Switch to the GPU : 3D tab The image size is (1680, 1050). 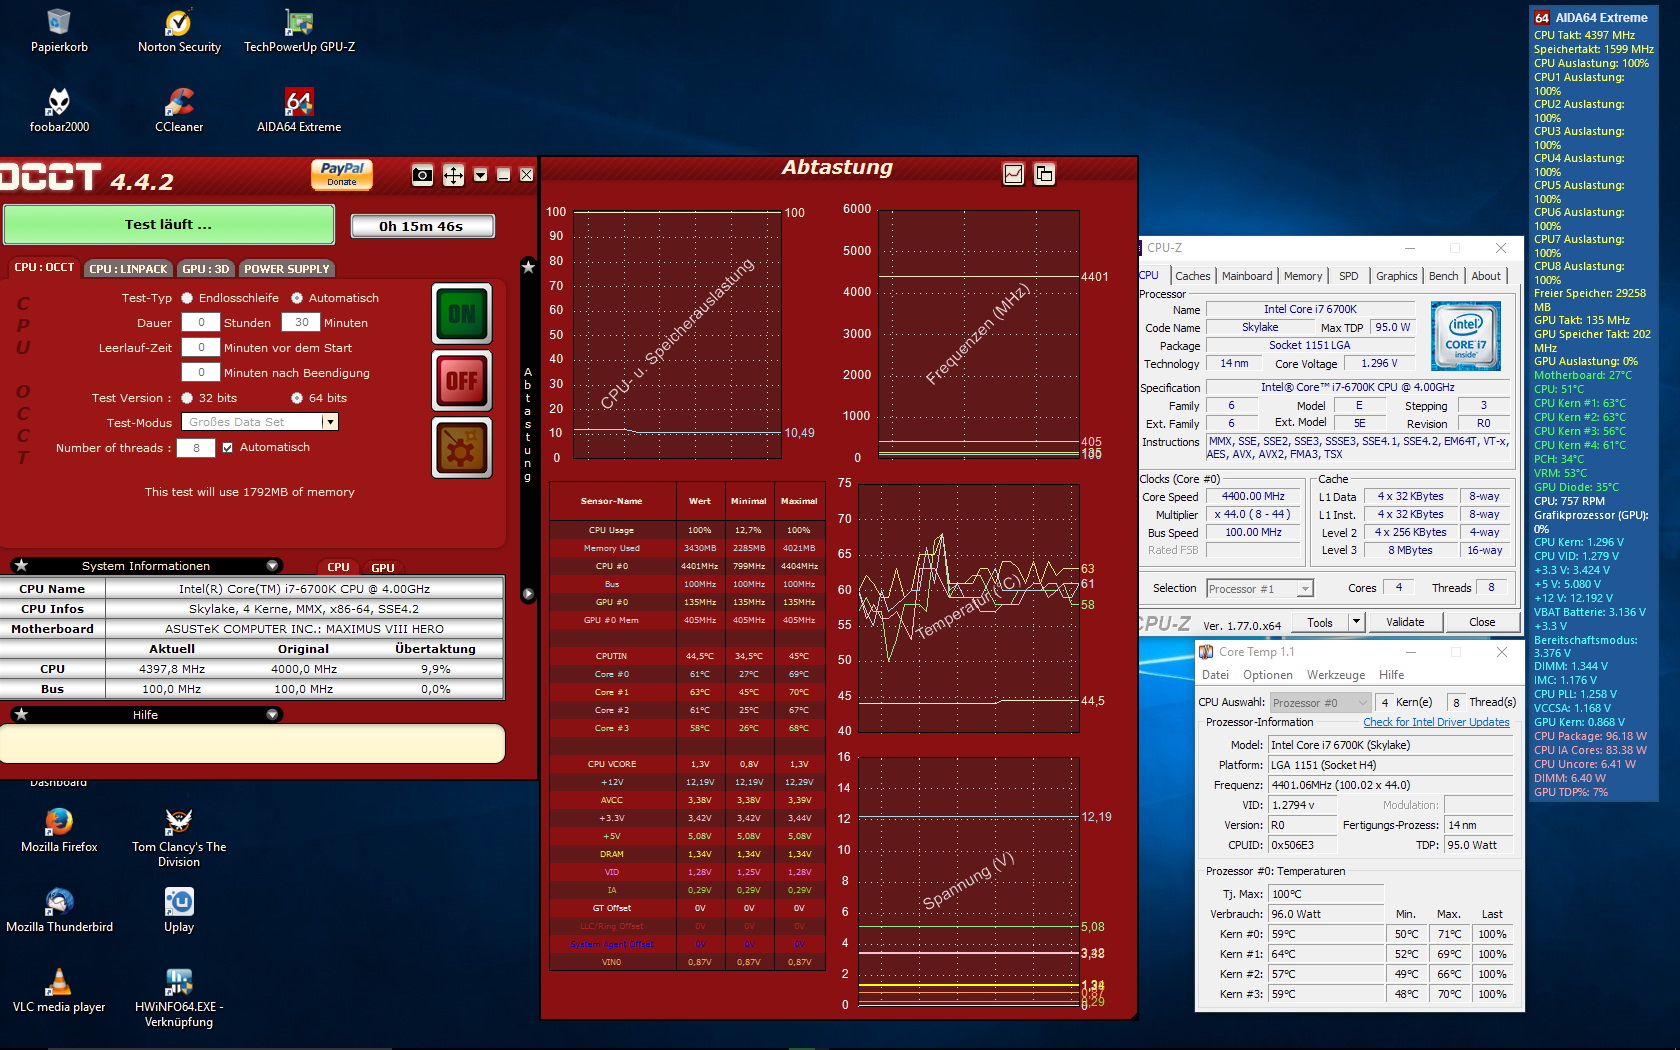[206, 269]
